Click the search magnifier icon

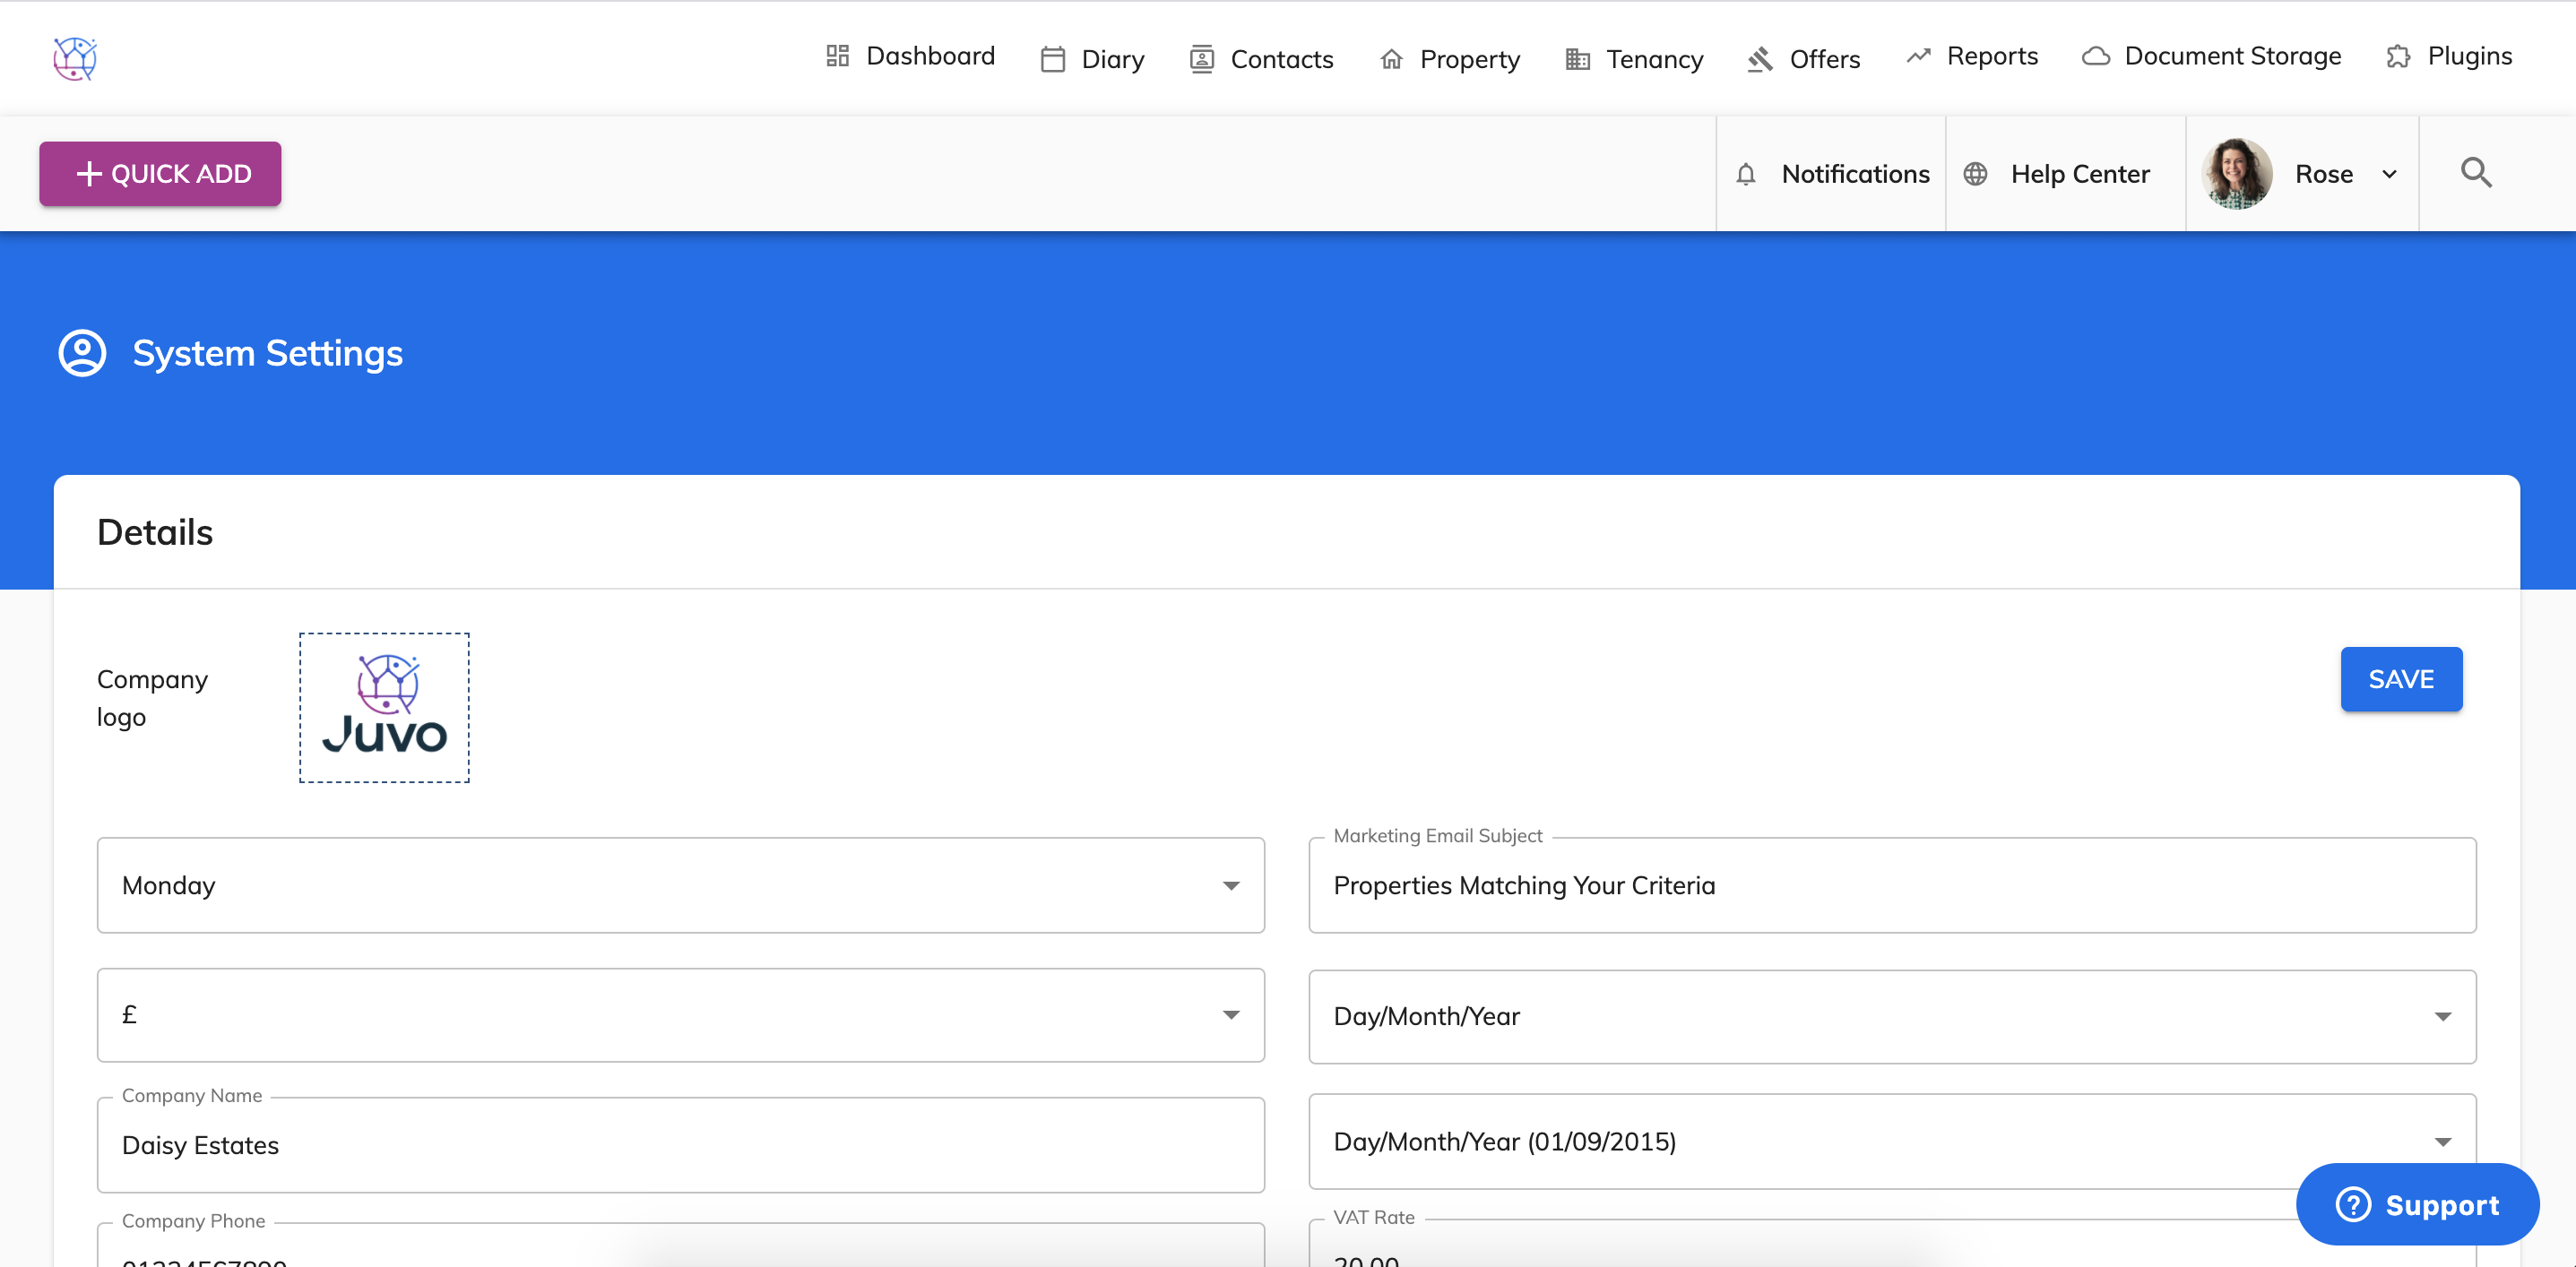[2475, 173]
